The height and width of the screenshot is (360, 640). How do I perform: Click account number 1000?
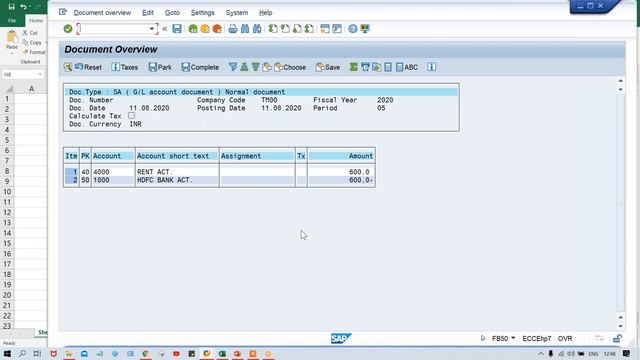[x=101, y=180]
